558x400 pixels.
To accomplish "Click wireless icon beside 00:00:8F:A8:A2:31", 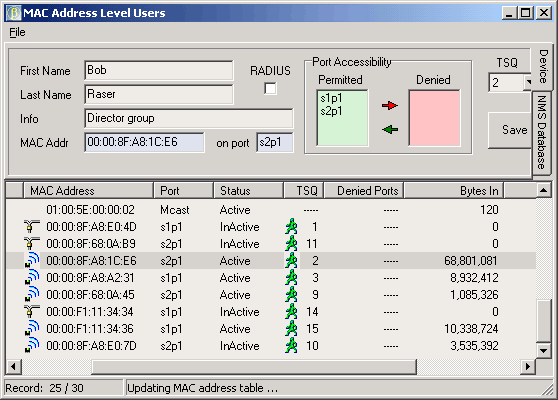I will [x=32, y=278].
